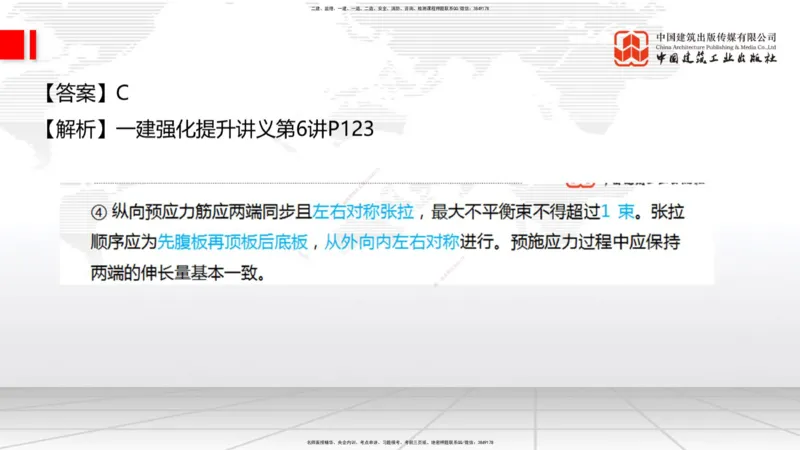
Task: Click the red publisher logo icon
Action: [631, 48]
